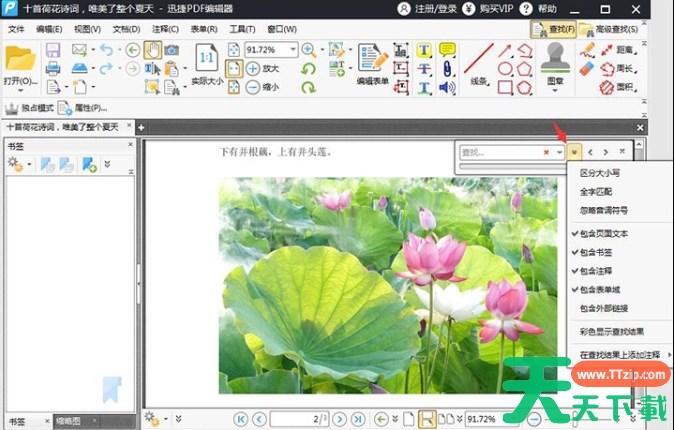Enable 全字匹配 whole word option
This screenshot has height=430, width=675.
coord(595,192)
